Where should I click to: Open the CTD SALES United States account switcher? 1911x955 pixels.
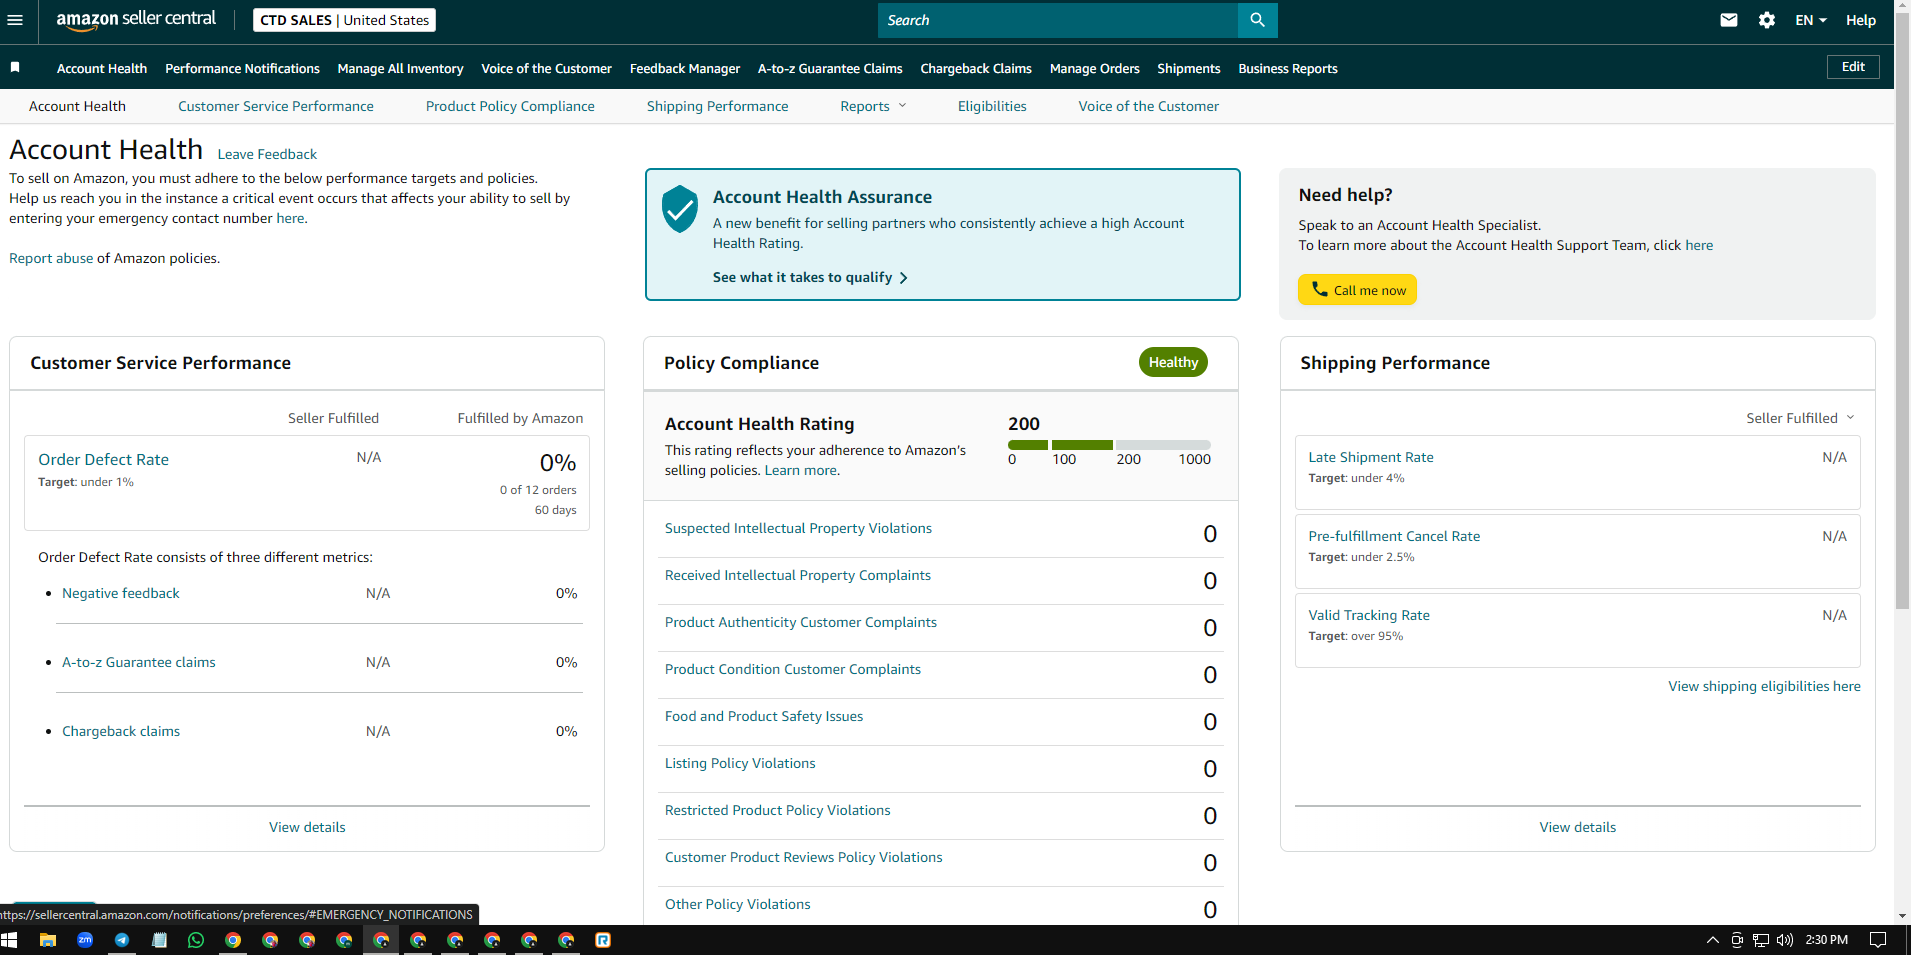click(344, 20)
